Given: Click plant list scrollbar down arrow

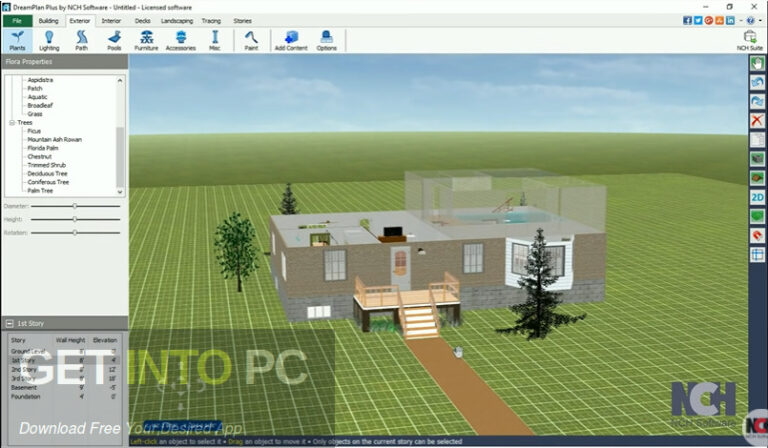Looking at the screenshot, I should pos(120,192).
